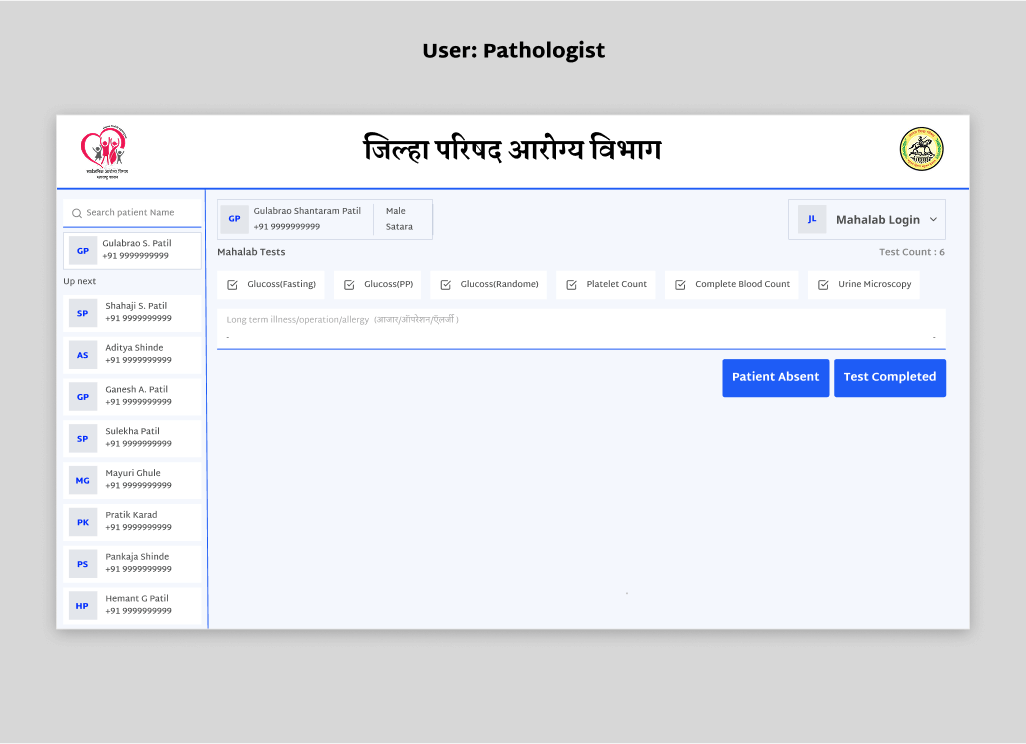Click the JL avatar next to Mahalab Login
1026x744 pixels.
(x=812, y=219)
